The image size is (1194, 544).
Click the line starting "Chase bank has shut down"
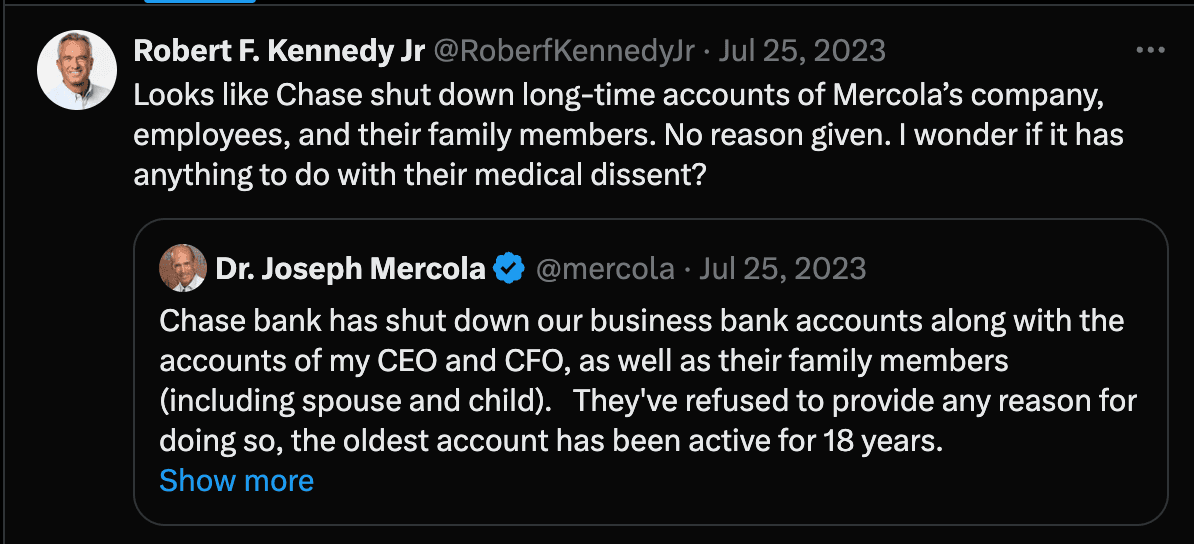click(x=641, y=322)
